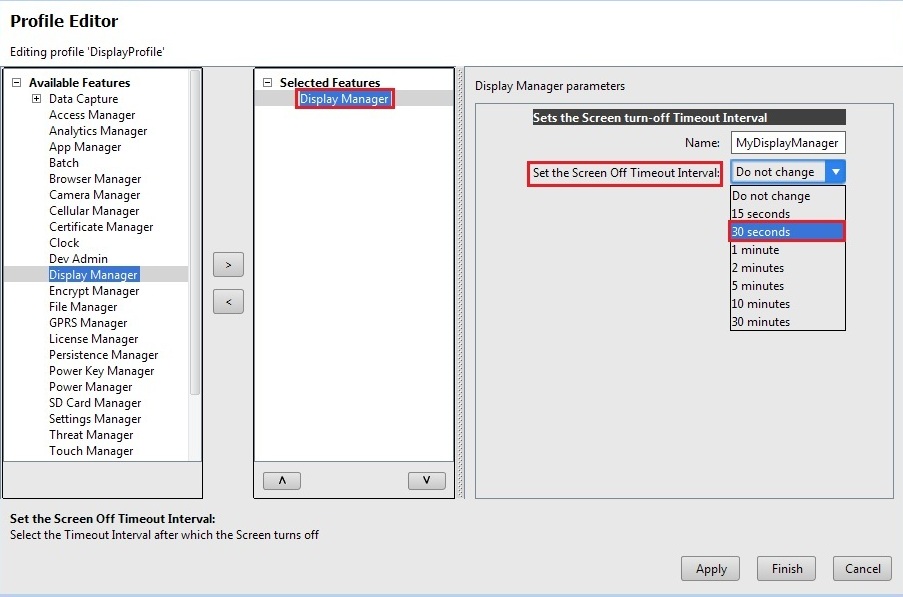
Task: Select the Threat Manager feature
Action: coord(91,434)
